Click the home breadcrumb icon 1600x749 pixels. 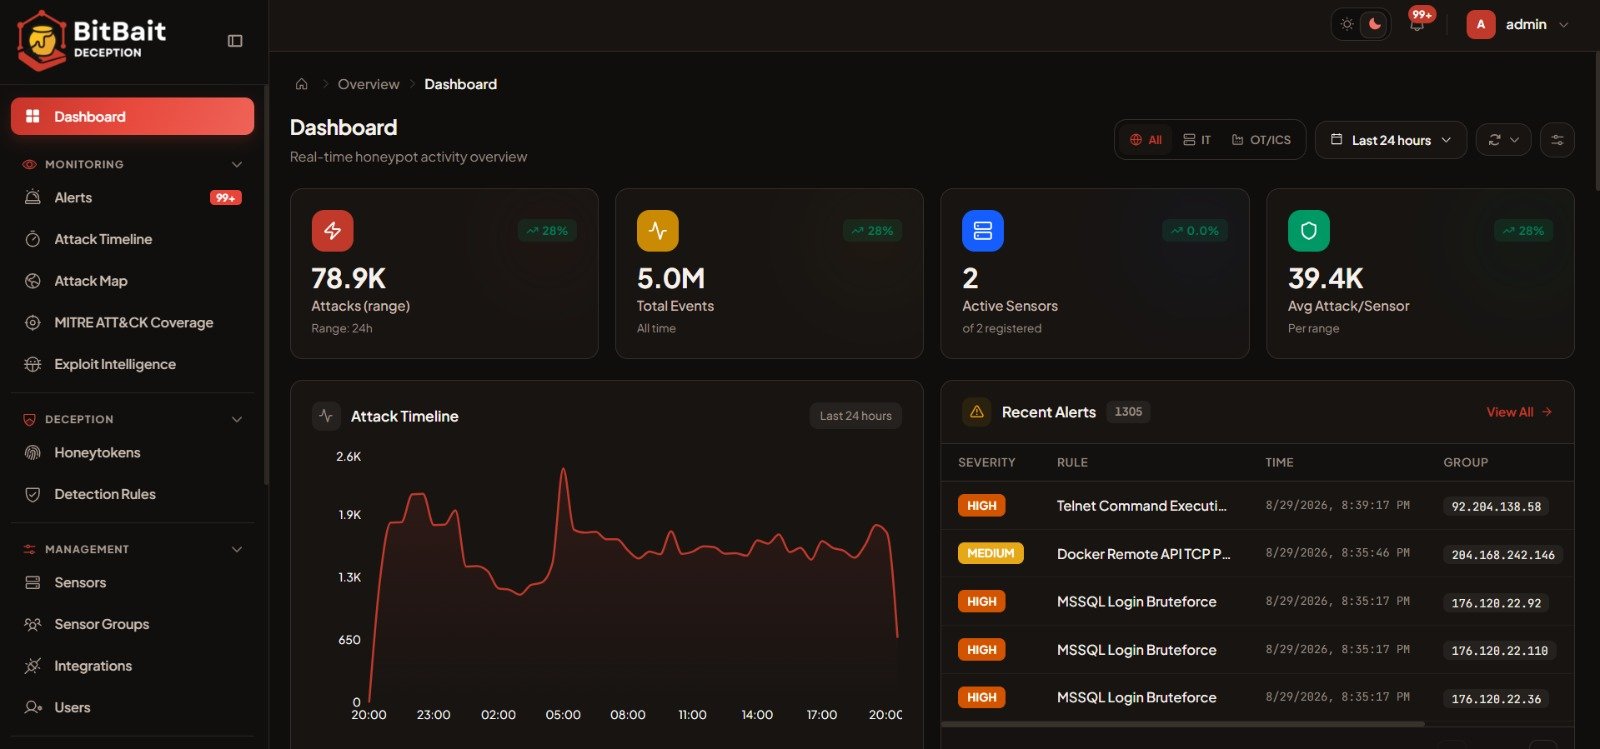pos(301,84)
